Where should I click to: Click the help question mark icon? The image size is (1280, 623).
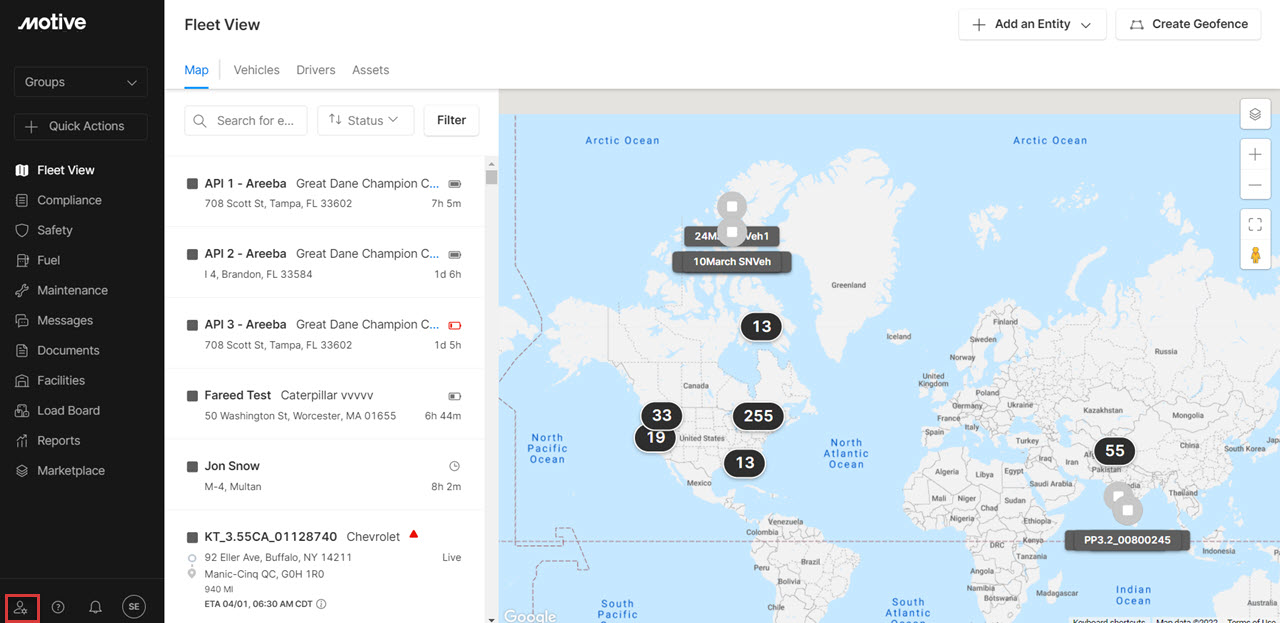[x=58, y=607]
